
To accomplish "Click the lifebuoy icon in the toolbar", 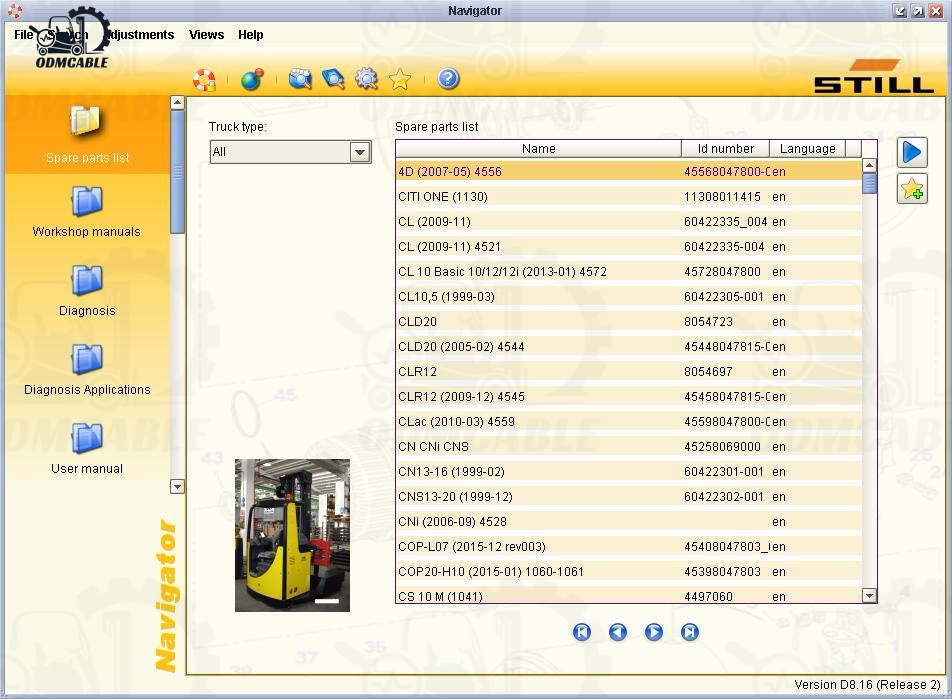I will point(205,80).
